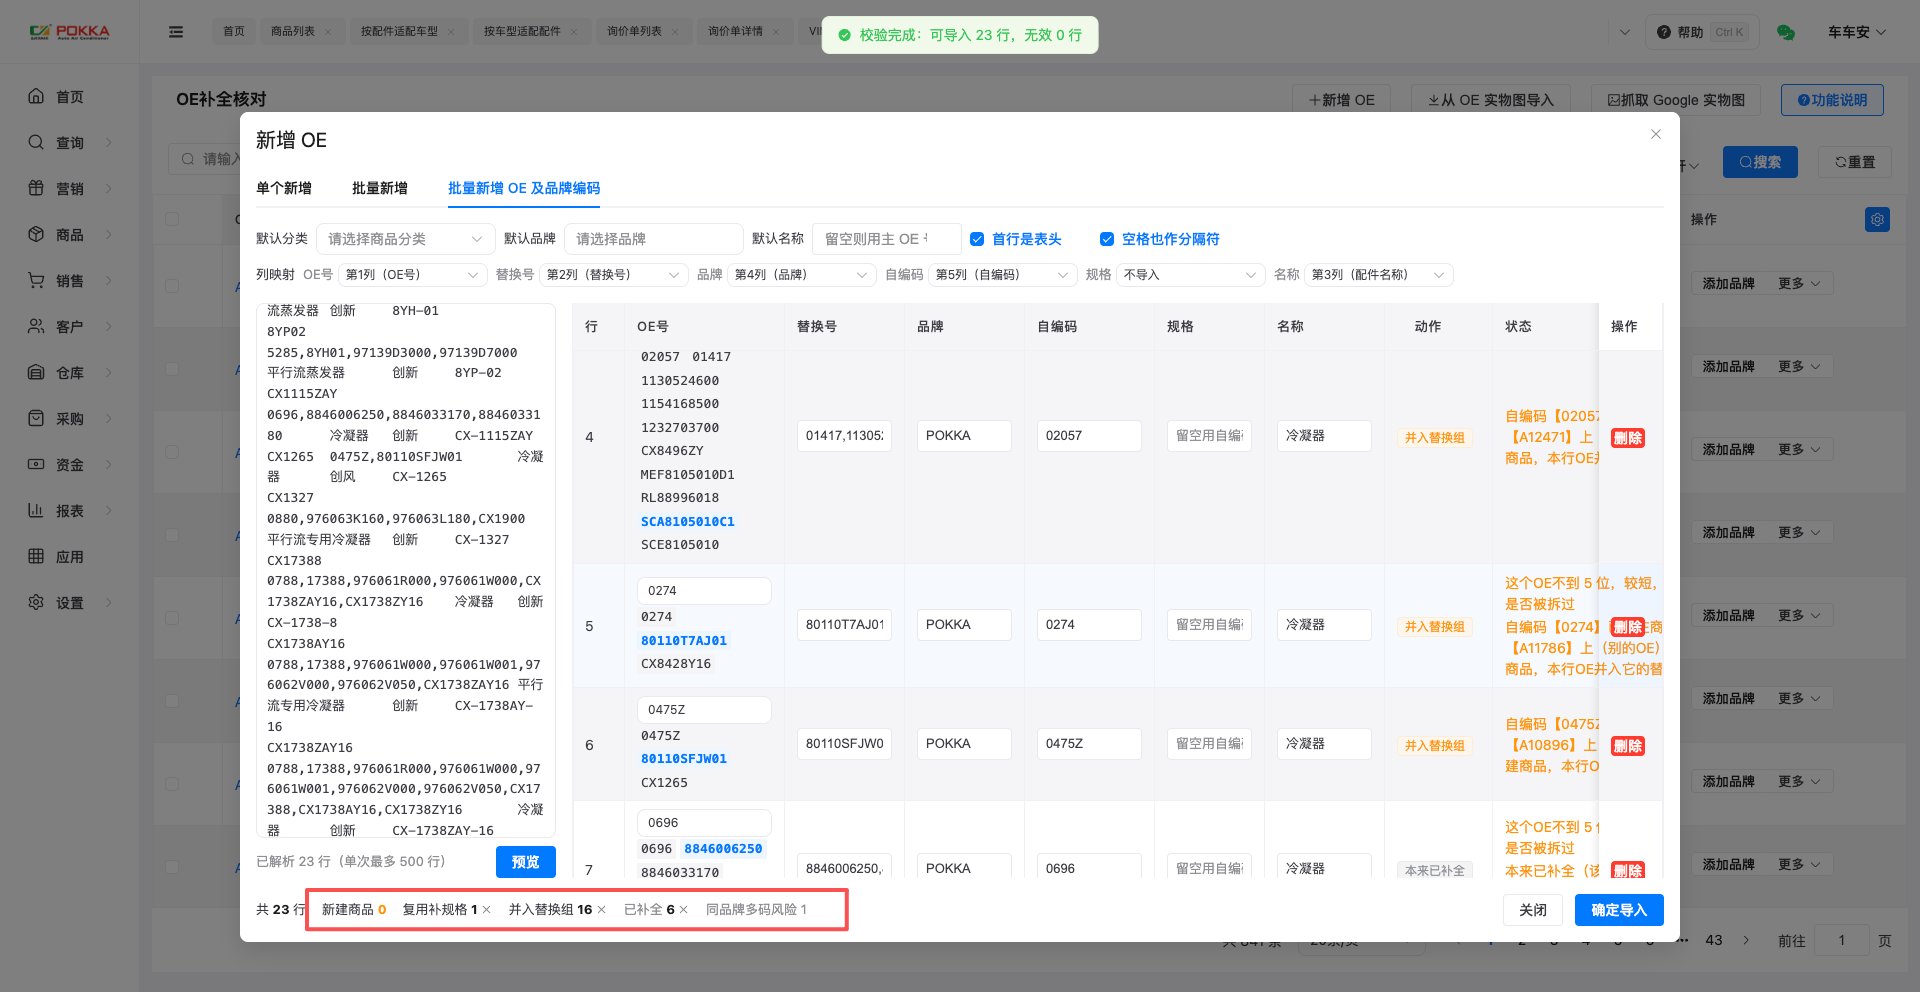Click the blue 预览 button
This screenshot has height=992, width=1920.
click(x=526, y=862)
